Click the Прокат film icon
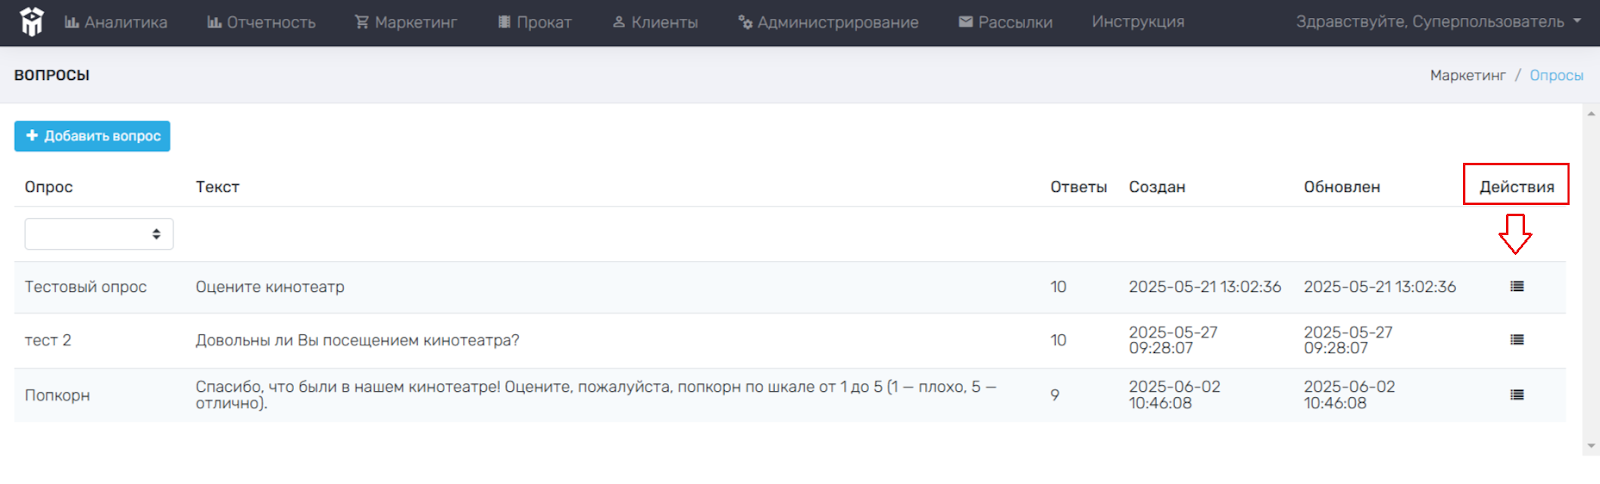The width and height of the screenshot is (1600, 484). [505, 21]
